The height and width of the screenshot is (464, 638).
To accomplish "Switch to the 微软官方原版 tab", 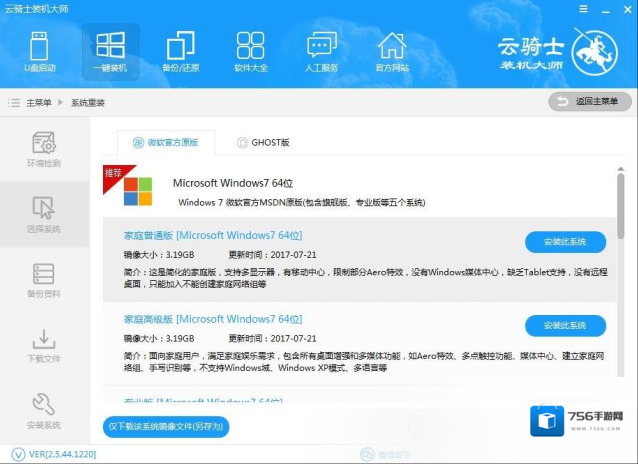I will [165, 142].
